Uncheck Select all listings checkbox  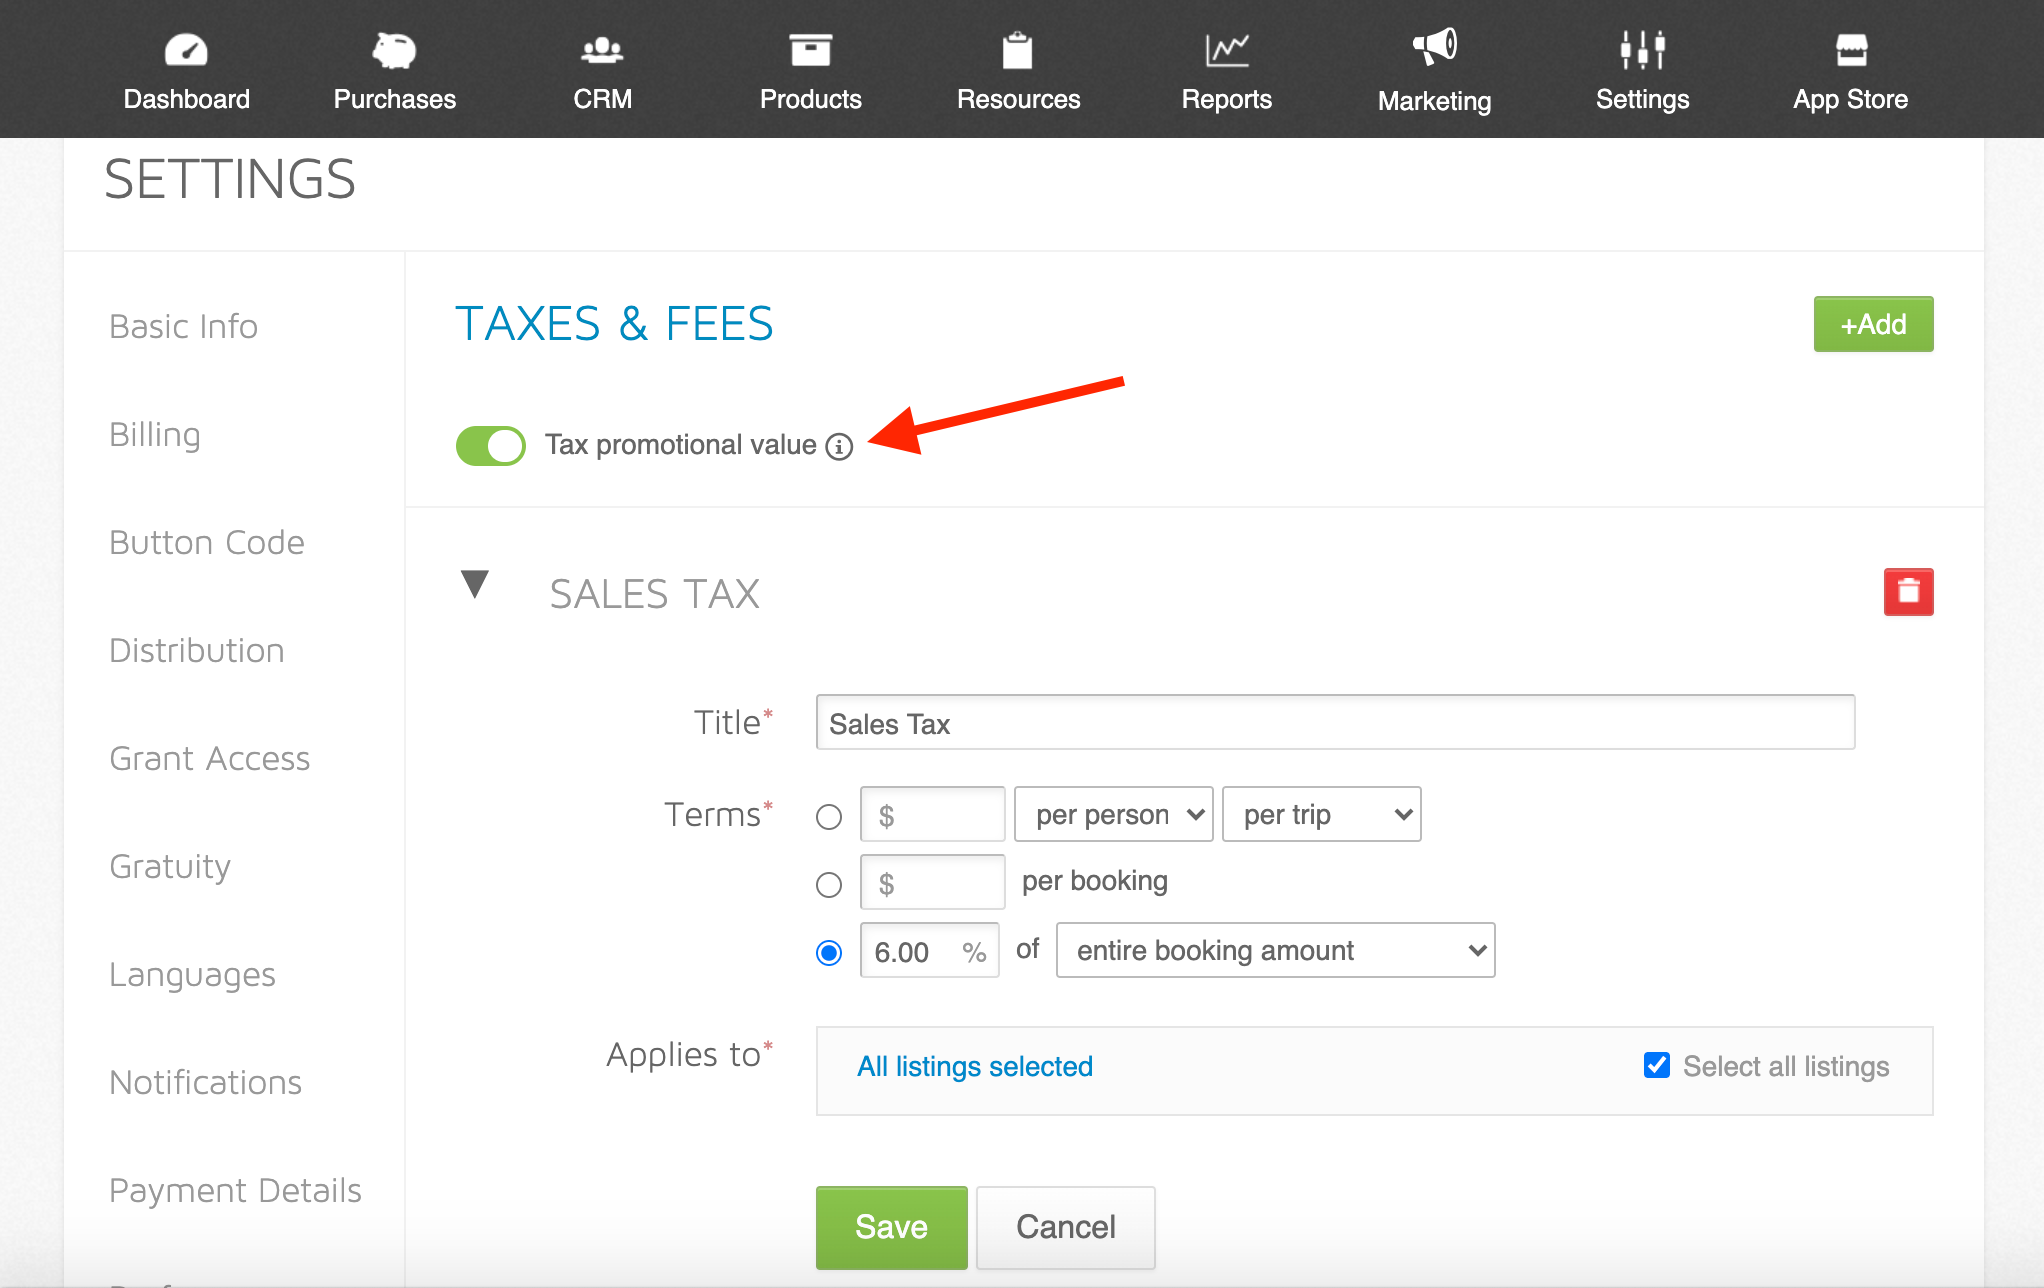pos(1657,1065)
